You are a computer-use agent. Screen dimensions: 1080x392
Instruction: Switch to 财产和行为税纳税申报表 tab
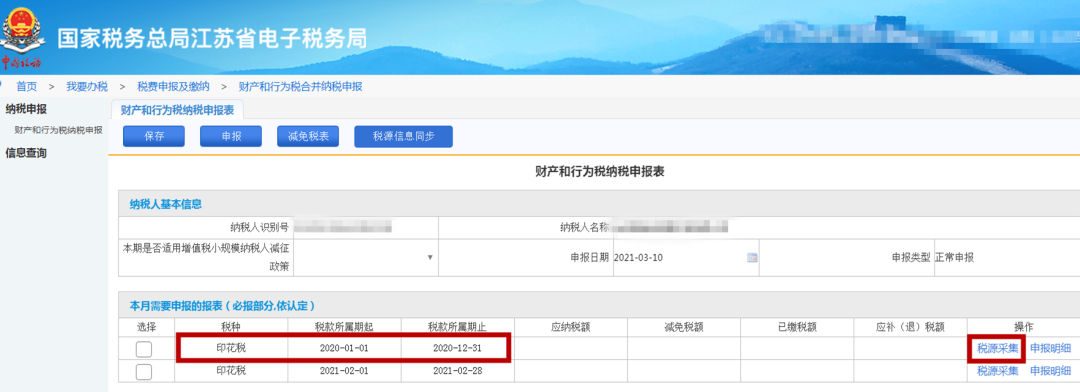click(x=177, y=110)
